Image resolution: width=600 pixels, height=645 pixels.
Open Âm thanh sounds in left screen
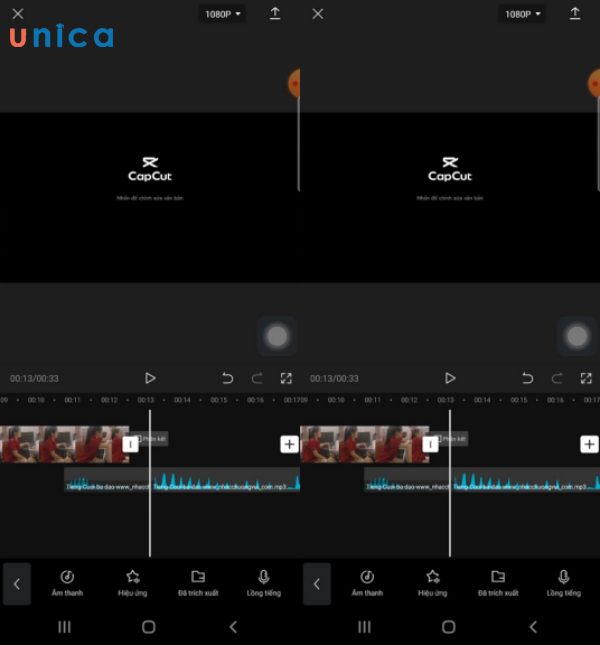(67, 584)
